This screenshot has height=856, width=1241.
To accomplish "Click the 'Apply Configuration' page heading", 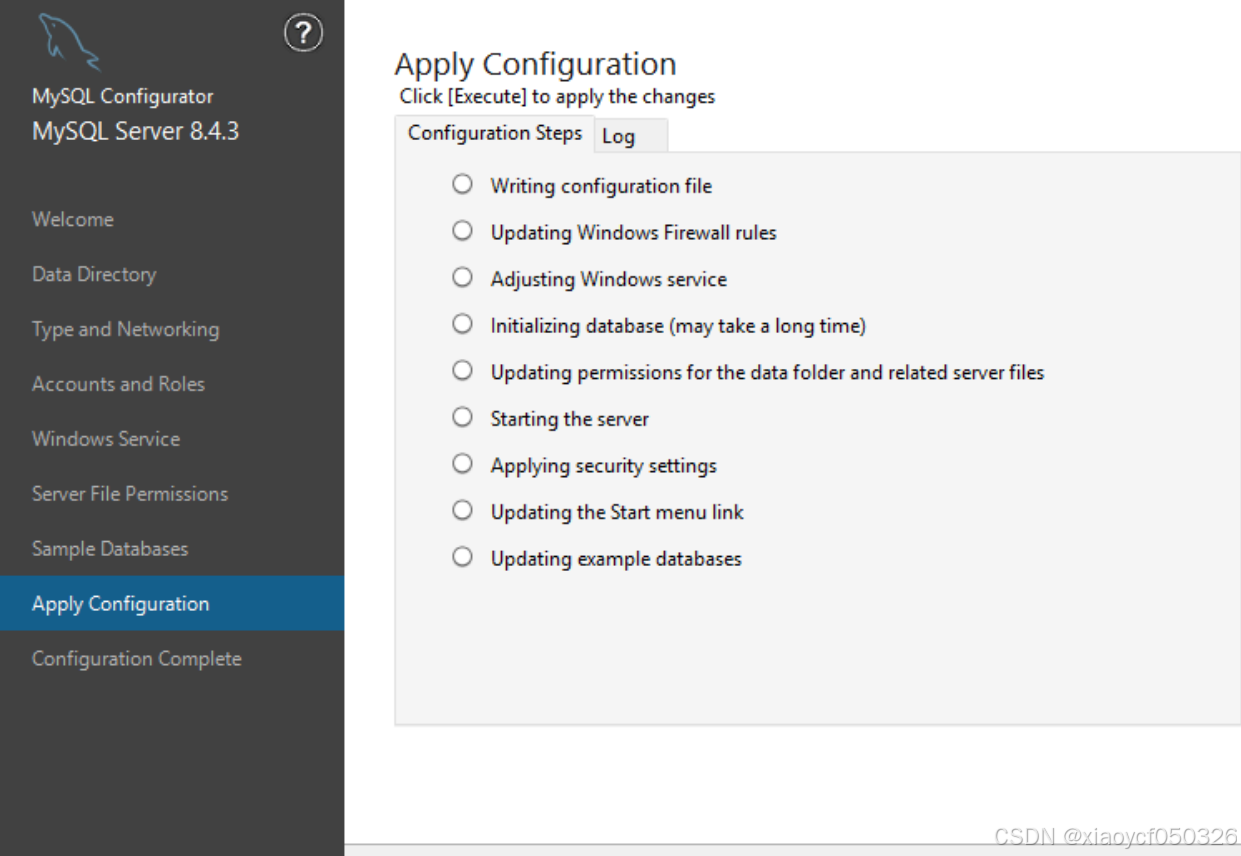I will pos(535,65).
